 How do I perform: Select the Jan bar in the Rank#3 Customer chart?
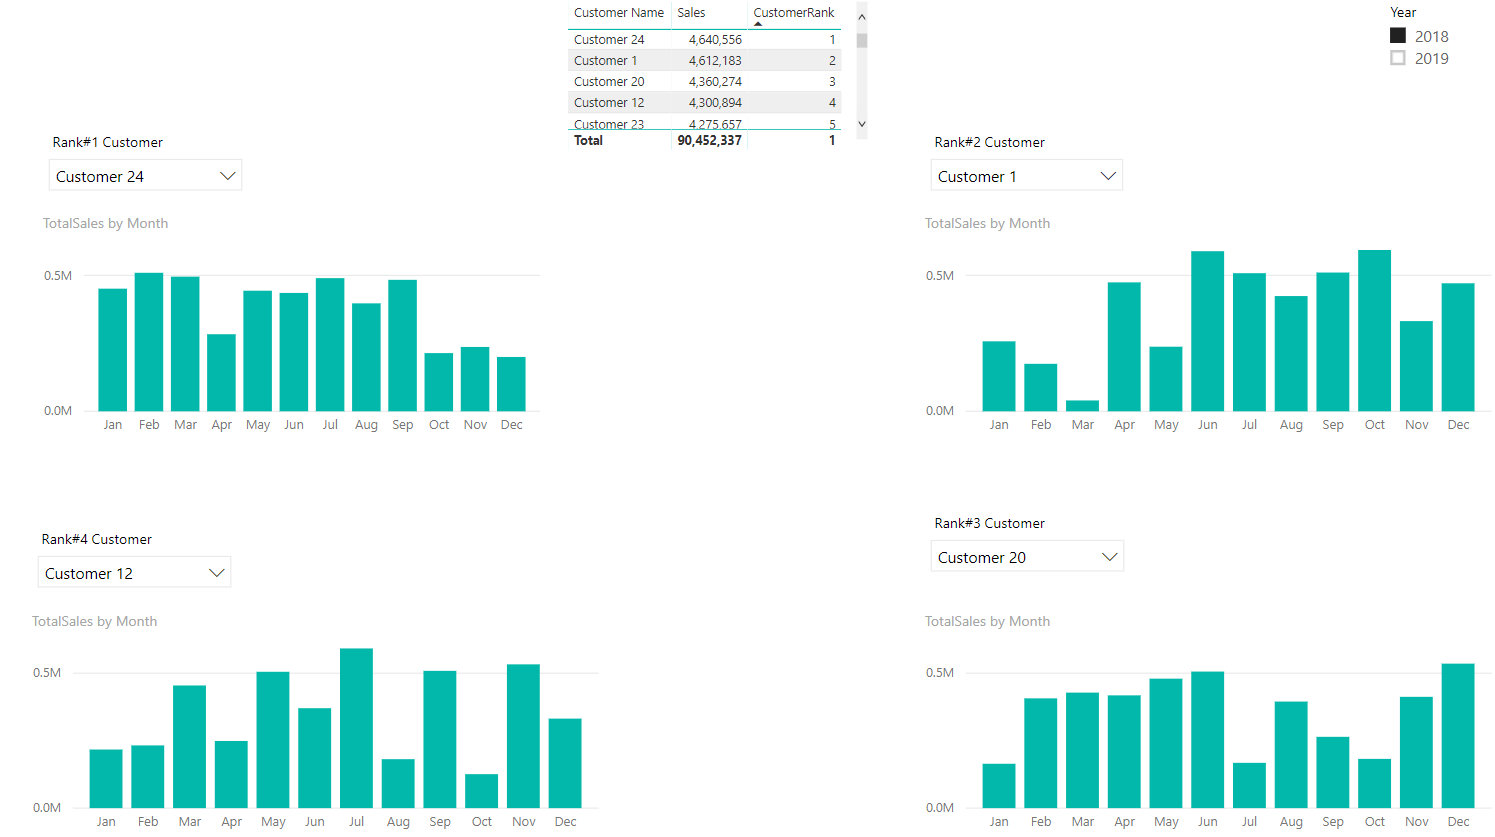pyautogui.click(x=999, y=786)
